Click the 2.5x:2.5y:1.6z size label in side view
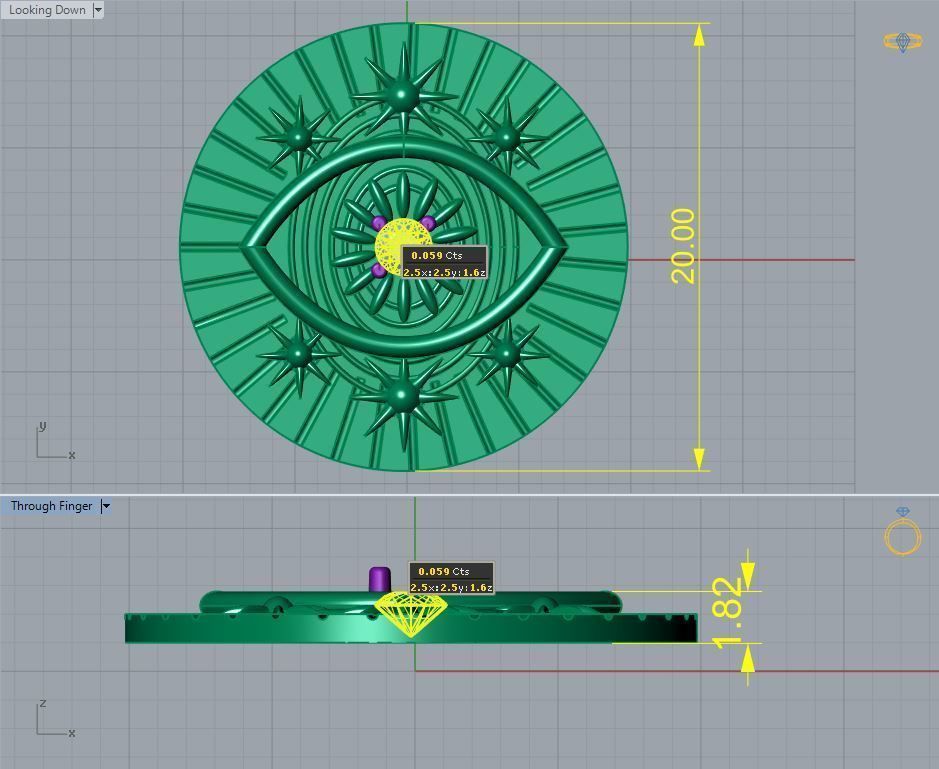The height and width of the screenshot is (769, 939). point(452,588)
